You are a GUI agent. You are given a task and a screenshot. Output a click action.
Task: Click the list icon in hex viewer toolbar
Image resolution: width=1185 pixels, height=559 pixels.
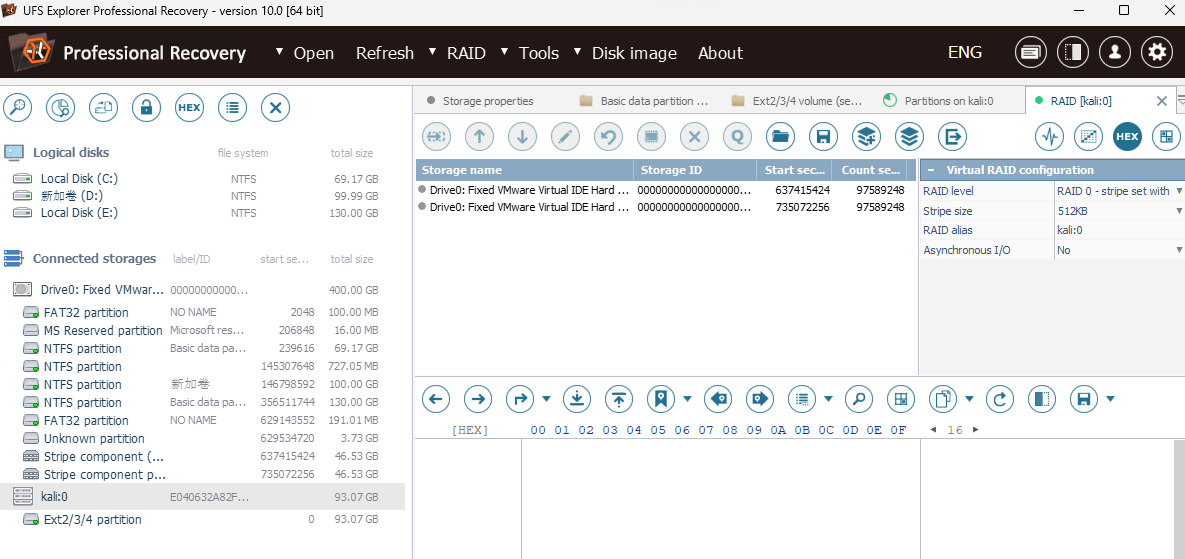(x=803, y=399)
